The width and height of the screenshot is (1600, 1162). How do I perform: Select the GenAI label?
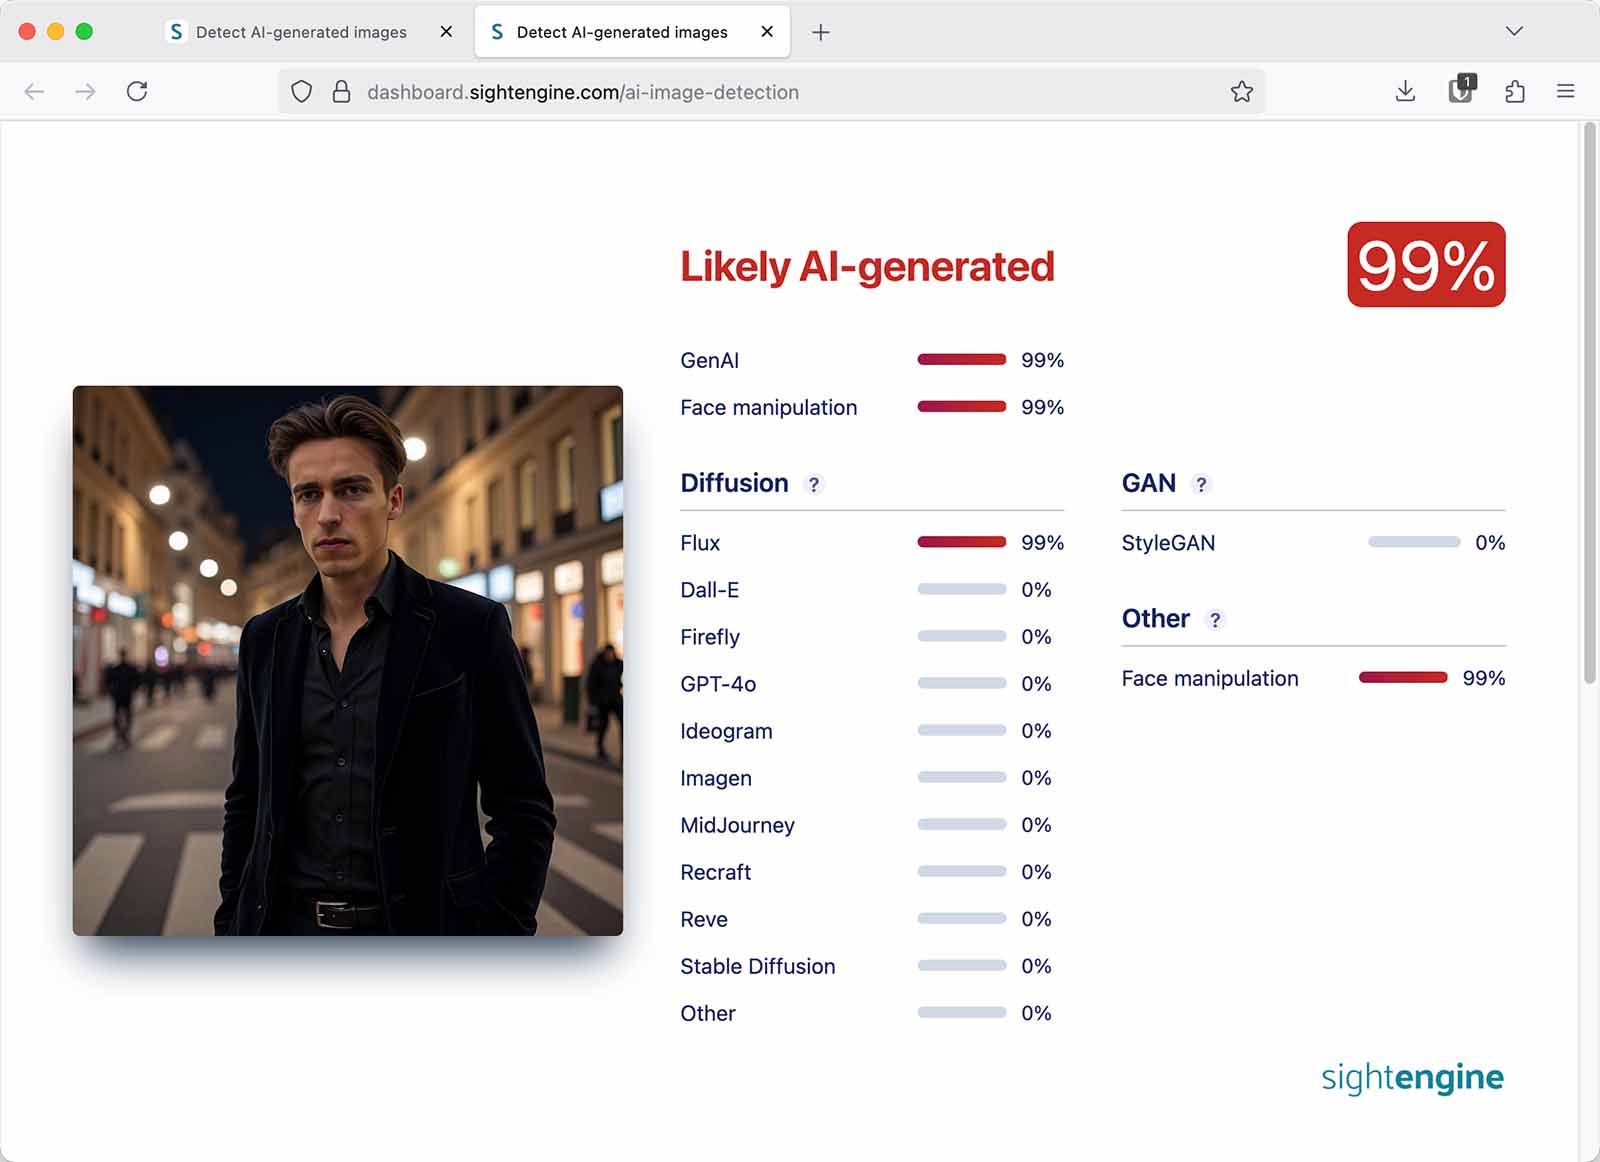(x=709, y=360)
